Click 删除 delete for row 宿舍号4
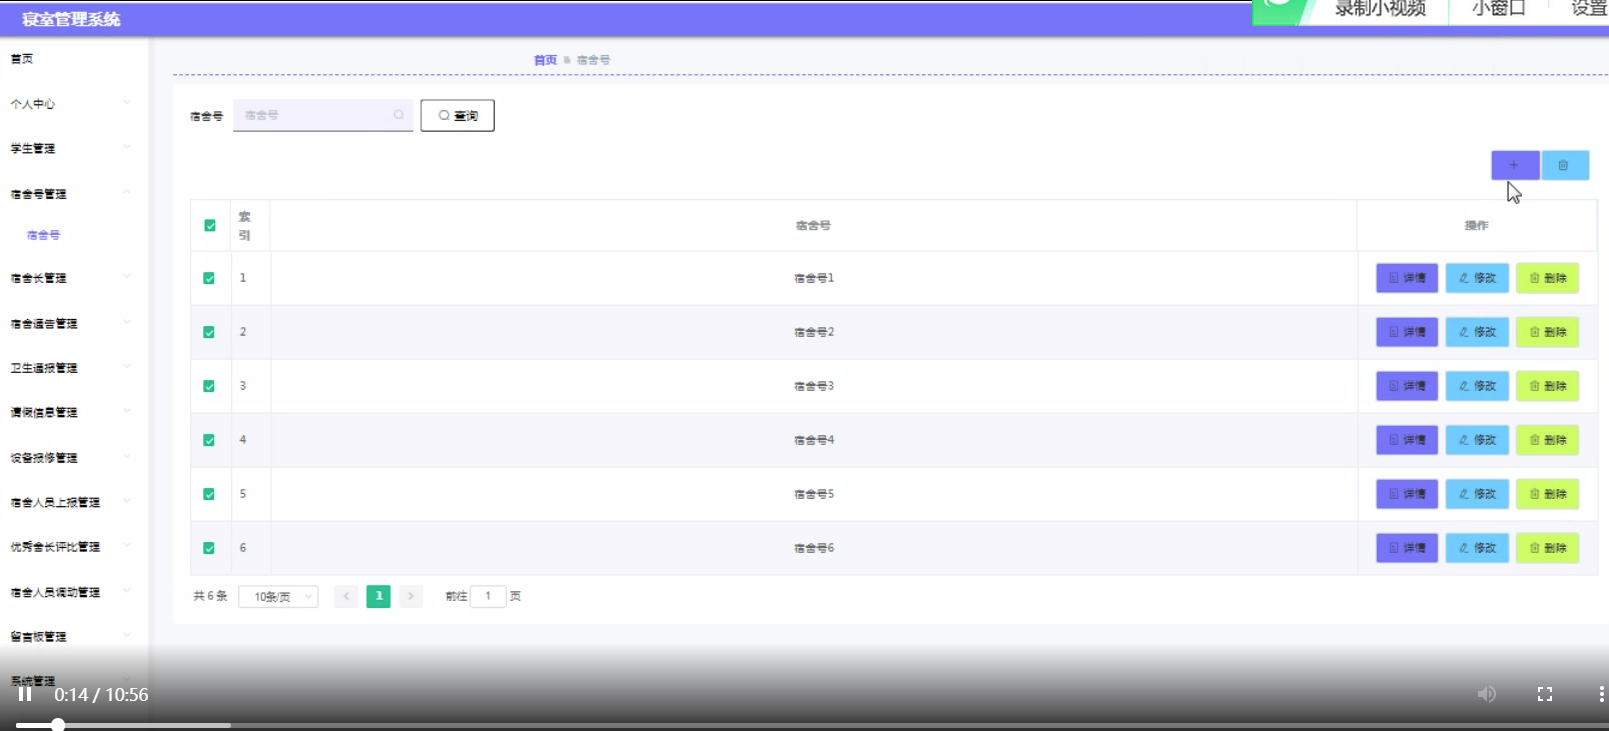 [1547, 440]
